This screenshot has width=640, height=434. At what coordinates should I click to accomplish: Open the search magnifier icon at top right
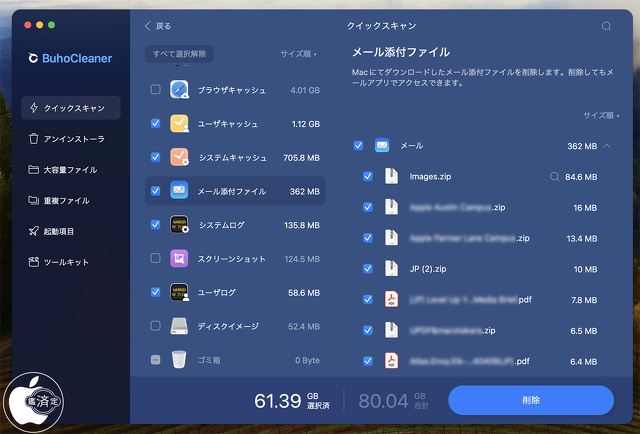pos(606,26)
